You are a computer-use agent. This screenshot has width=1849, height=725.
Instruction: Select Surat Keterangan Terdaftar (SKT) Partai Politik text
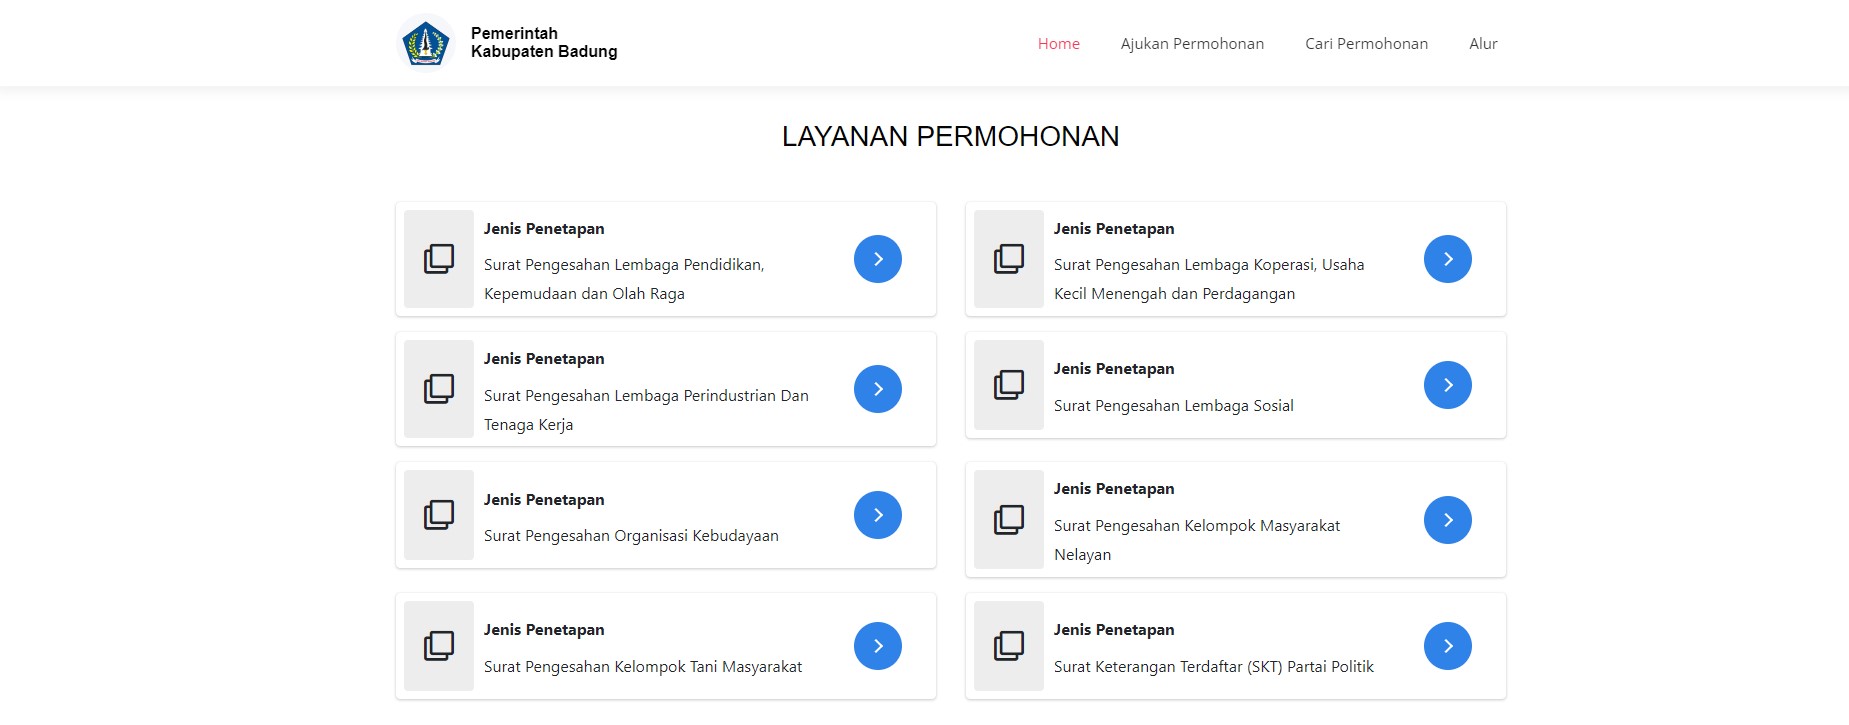(1213, 667)
